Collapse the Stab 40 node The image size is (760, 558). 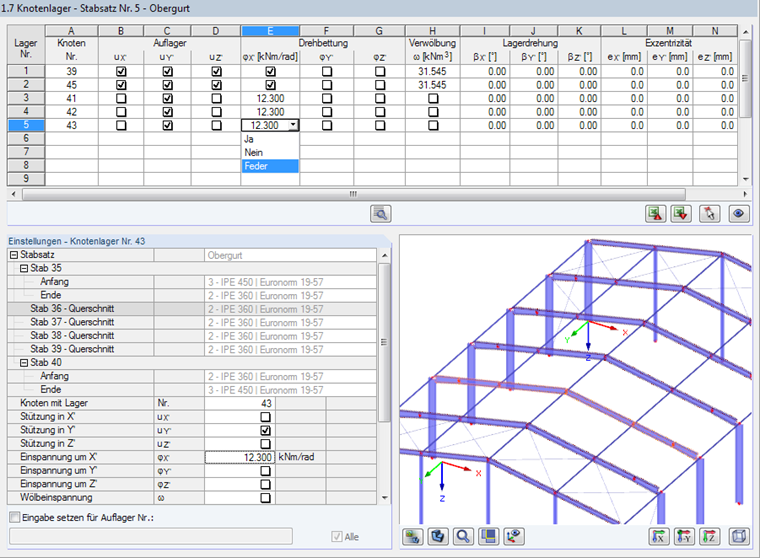(x=24, y=363)
